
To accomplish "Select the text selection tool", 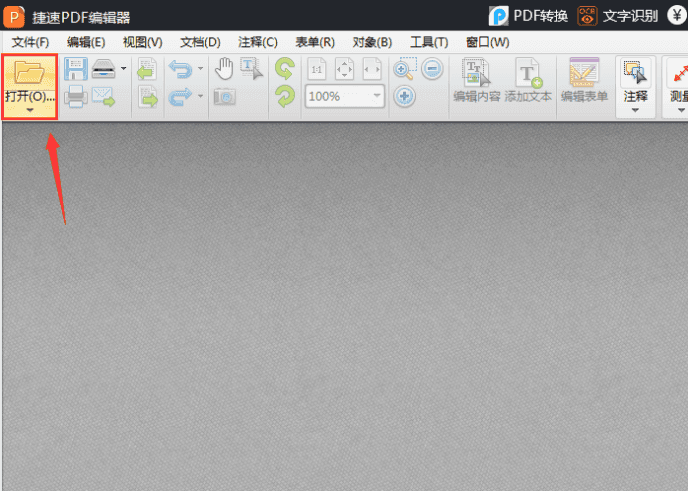I will pyautogui.click(x=251, y=69).
